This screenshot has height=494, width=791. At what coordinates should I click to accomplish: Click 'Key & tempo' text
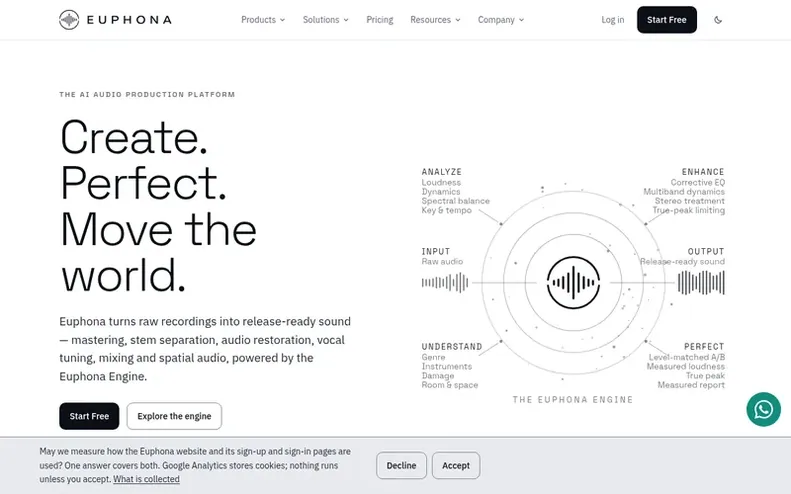tap(446, 210)
